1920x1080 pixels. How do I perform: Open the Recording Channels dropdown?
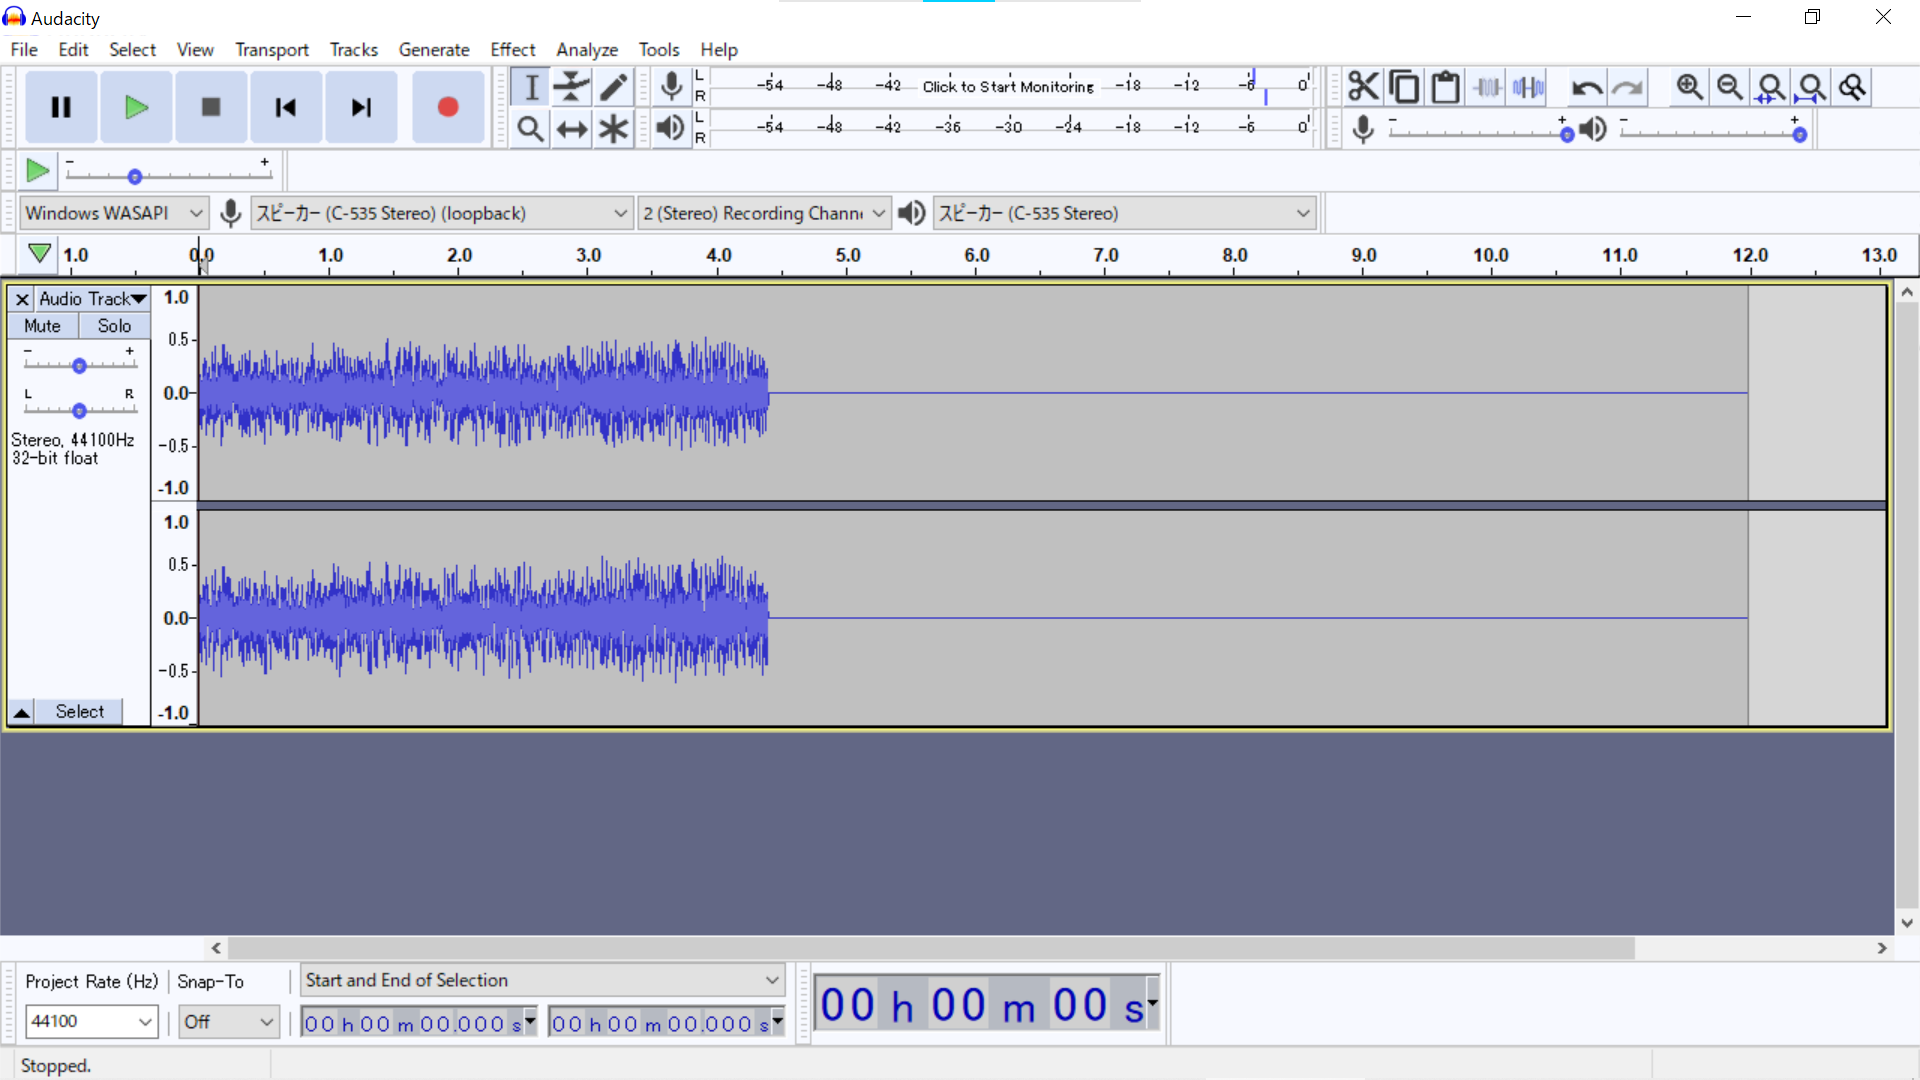tap(764, 213)
